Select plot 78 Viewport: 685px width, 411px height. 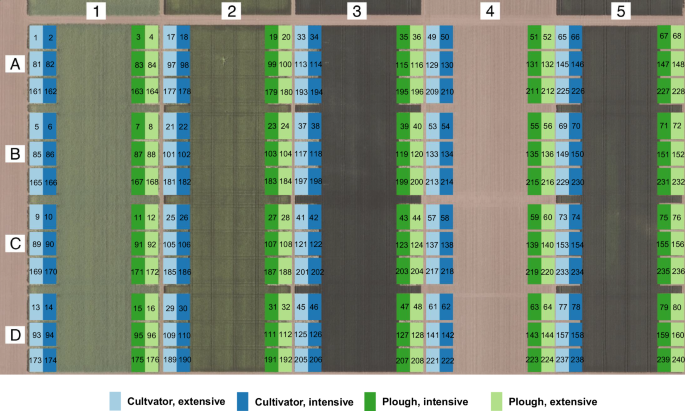tap(576, 307)
